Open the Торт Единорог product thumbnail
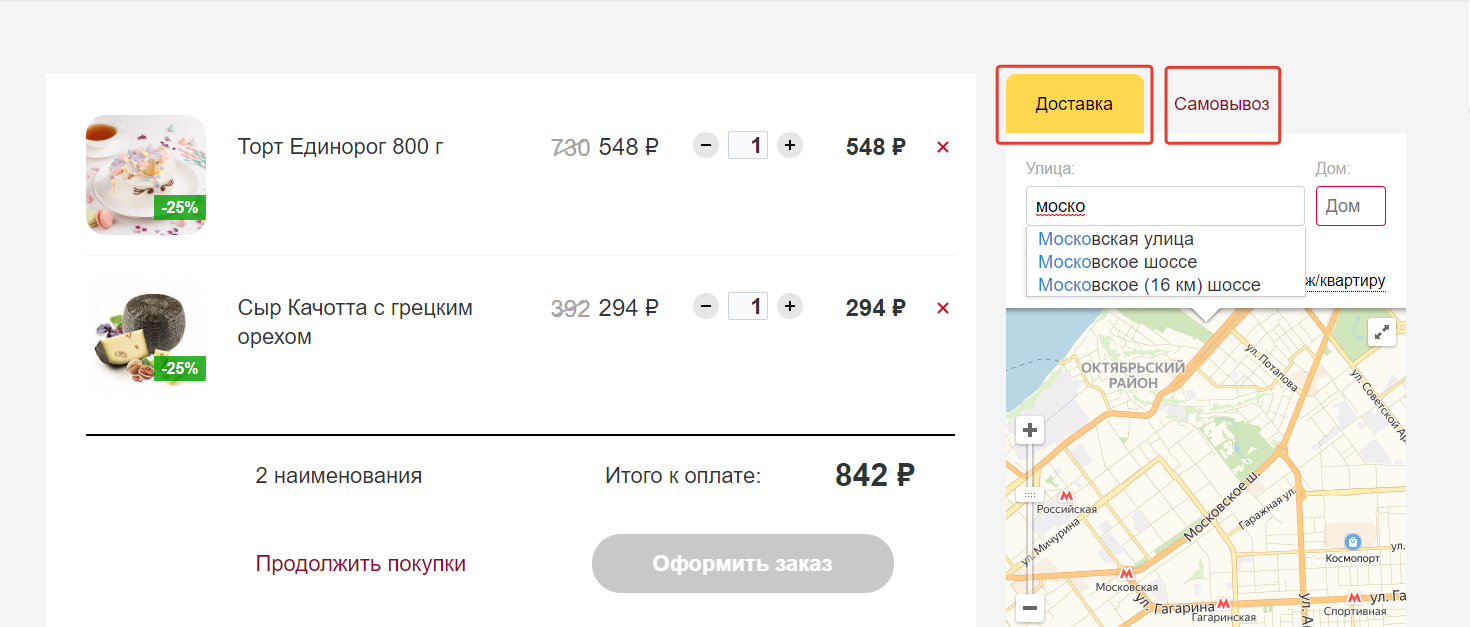The width and height of the screenshot is (1470, 627). point(146,174)
